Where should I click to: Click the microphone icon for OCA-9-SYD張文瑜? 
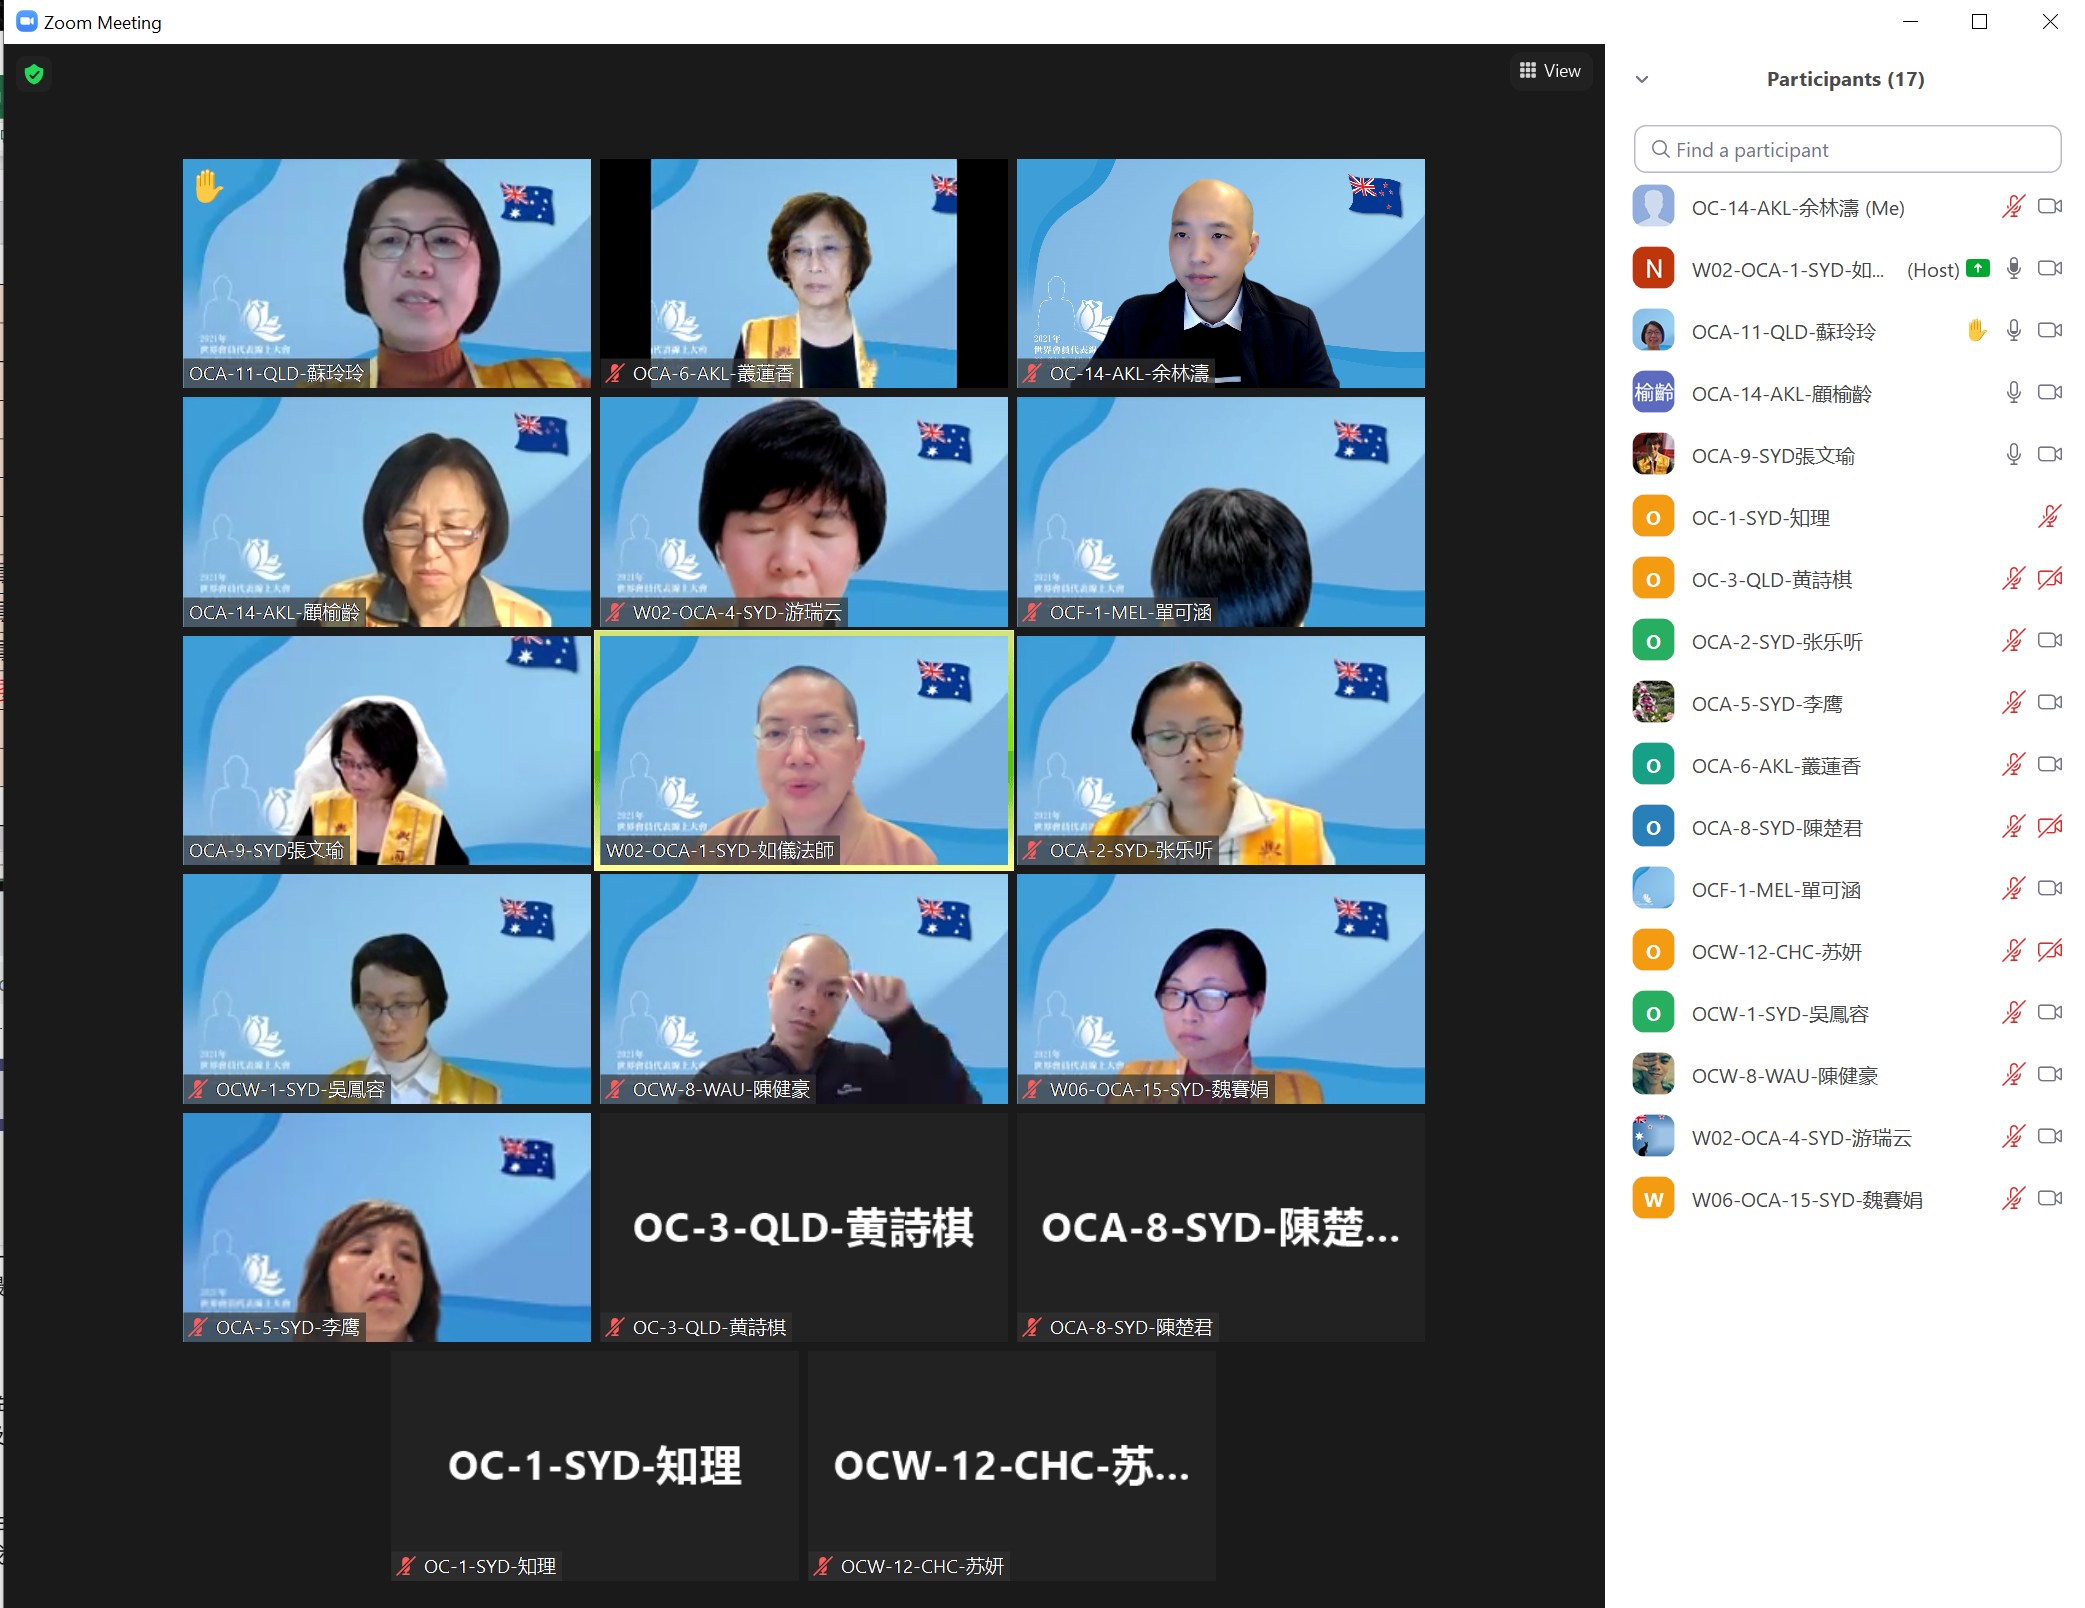coord(2013,455)
